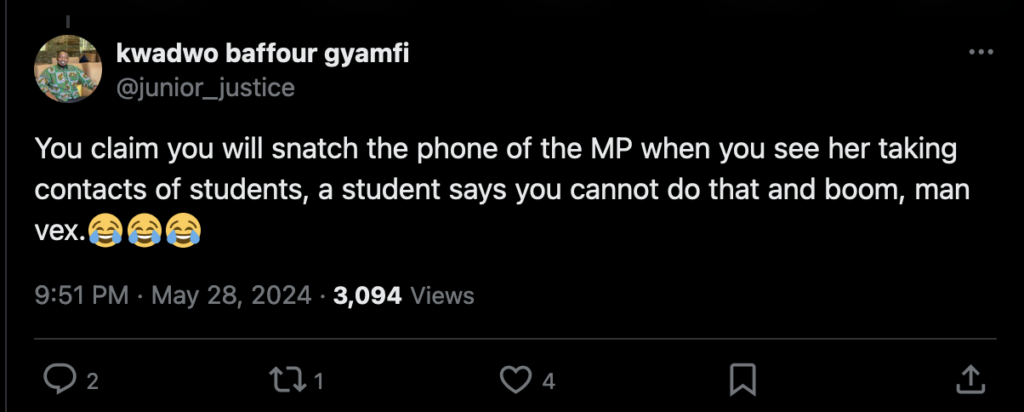The width and height of the screenshot is (1024, 412).
Task: Click the Views label text
Action: (442, 295)
